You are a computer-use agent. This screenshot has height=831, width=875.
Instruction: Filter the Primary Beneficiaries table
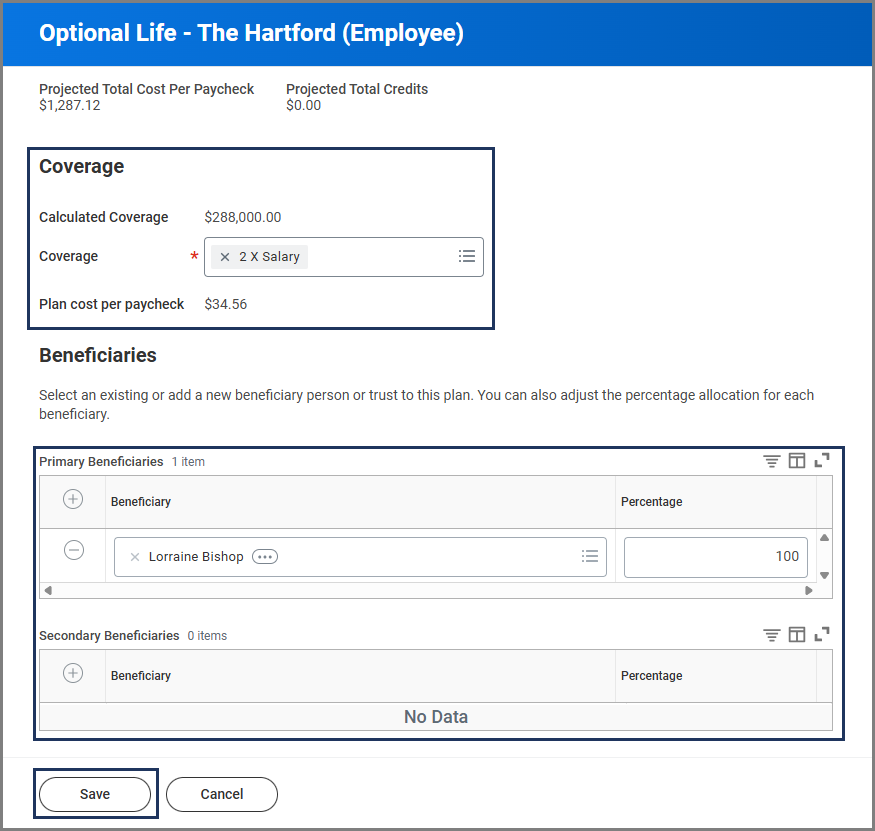[x=771, y=461]
